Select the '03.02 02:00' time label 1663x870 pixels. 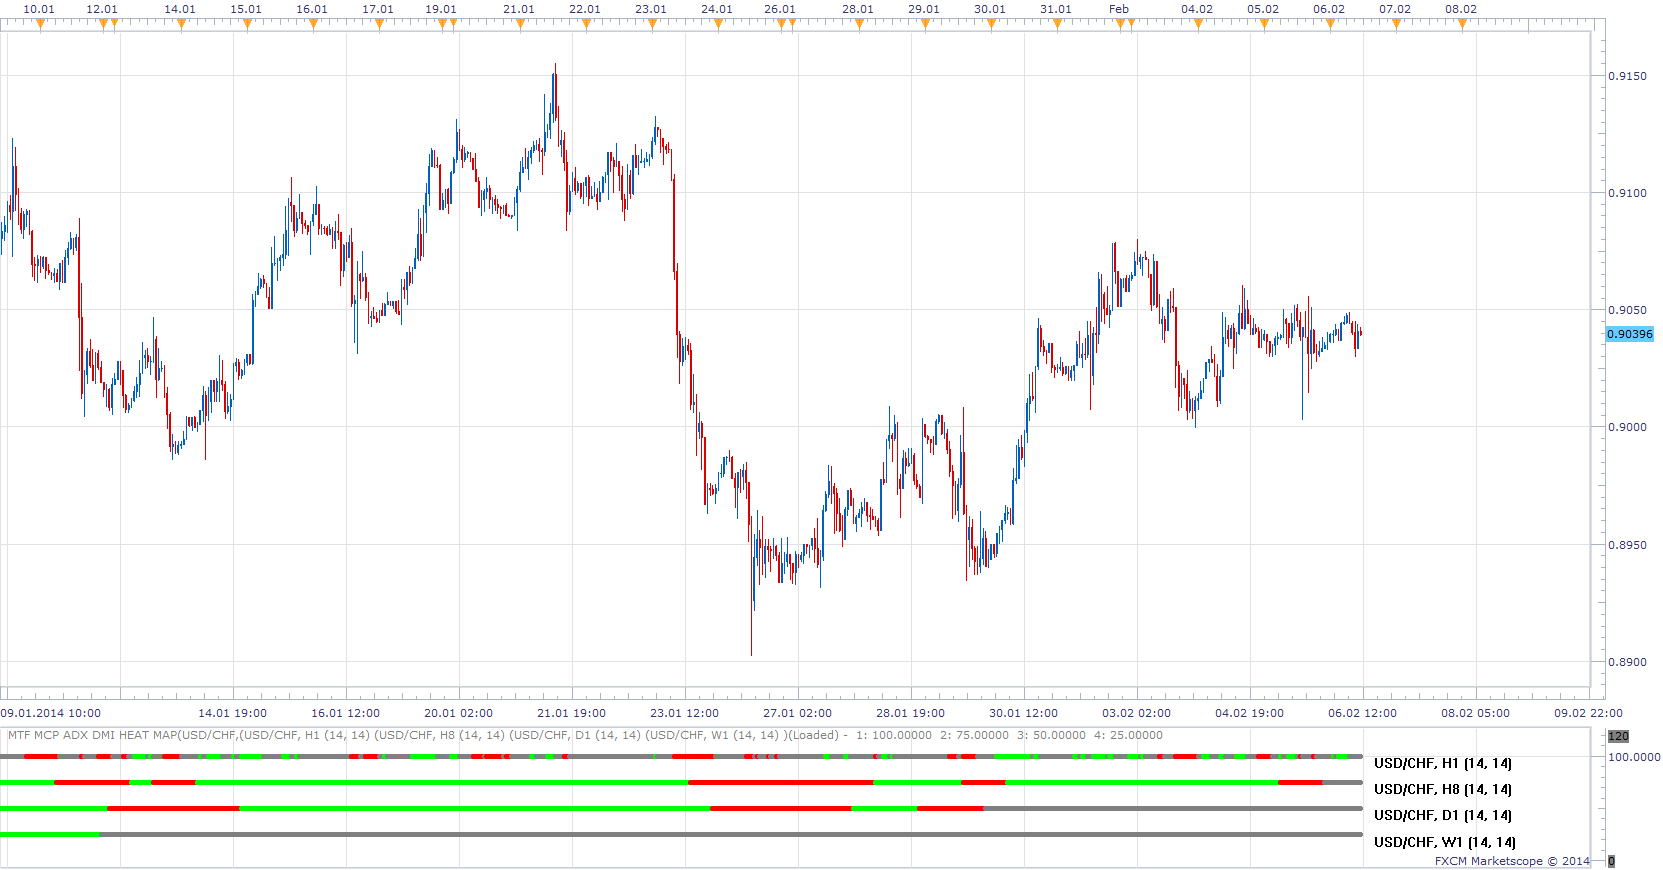click(x=1136, y=713)
